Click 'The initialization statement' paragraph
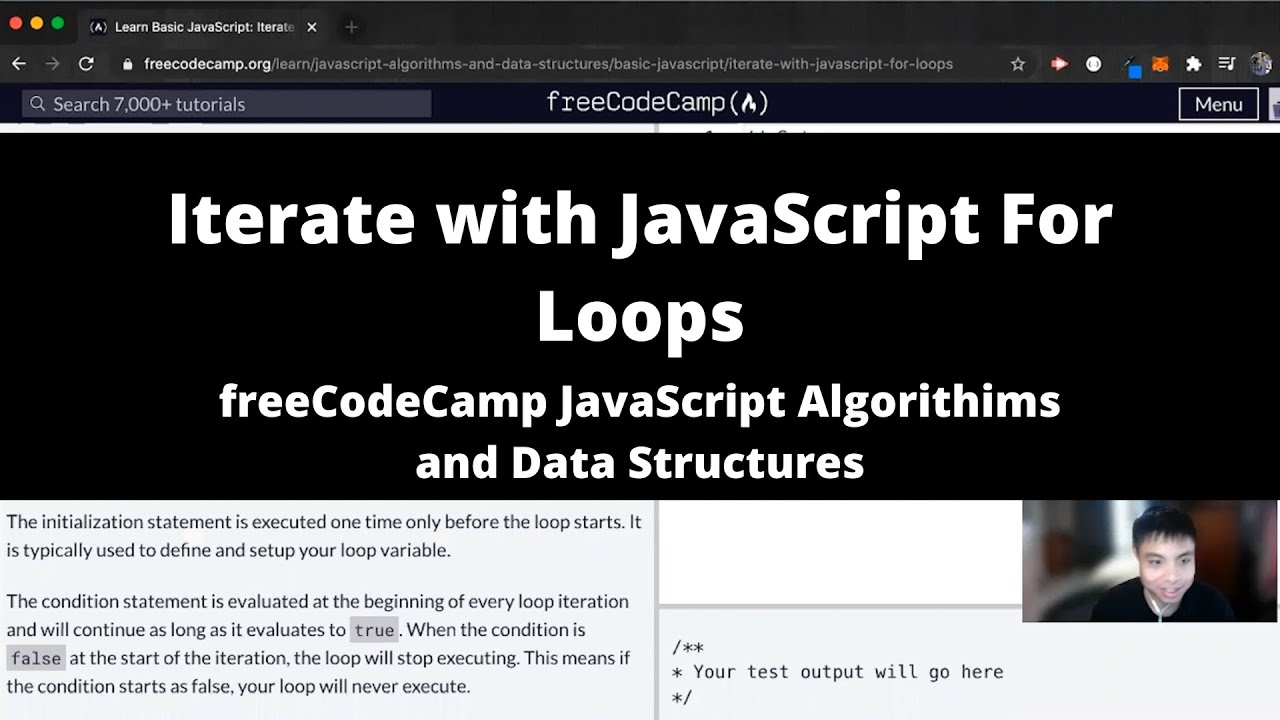 (324, 536)
